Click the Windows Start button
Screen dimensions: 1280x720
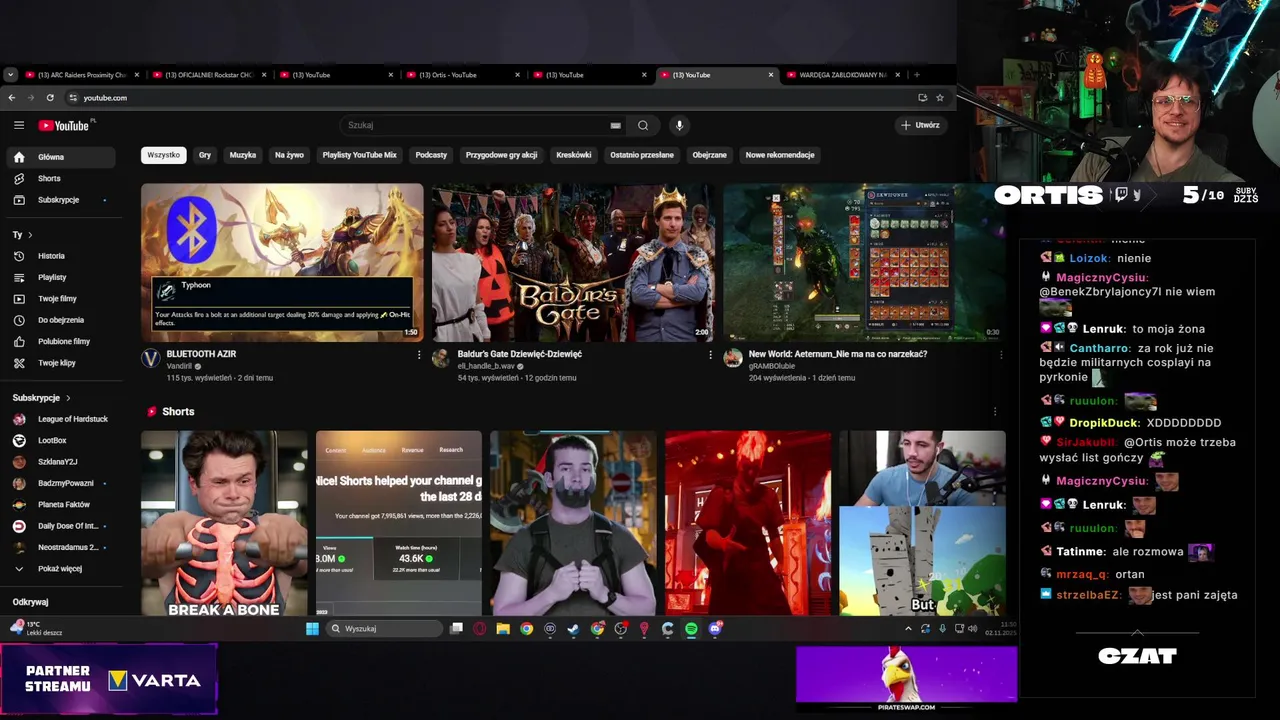coord(312,629)
